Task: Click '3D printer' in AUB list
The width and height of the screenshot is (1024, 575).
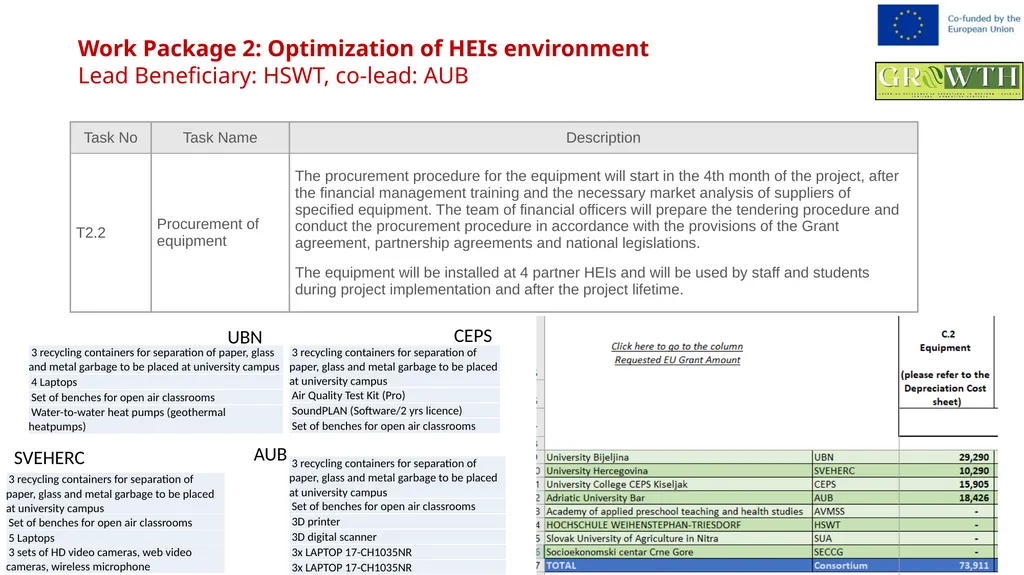Action: click(x=397, y=521)
